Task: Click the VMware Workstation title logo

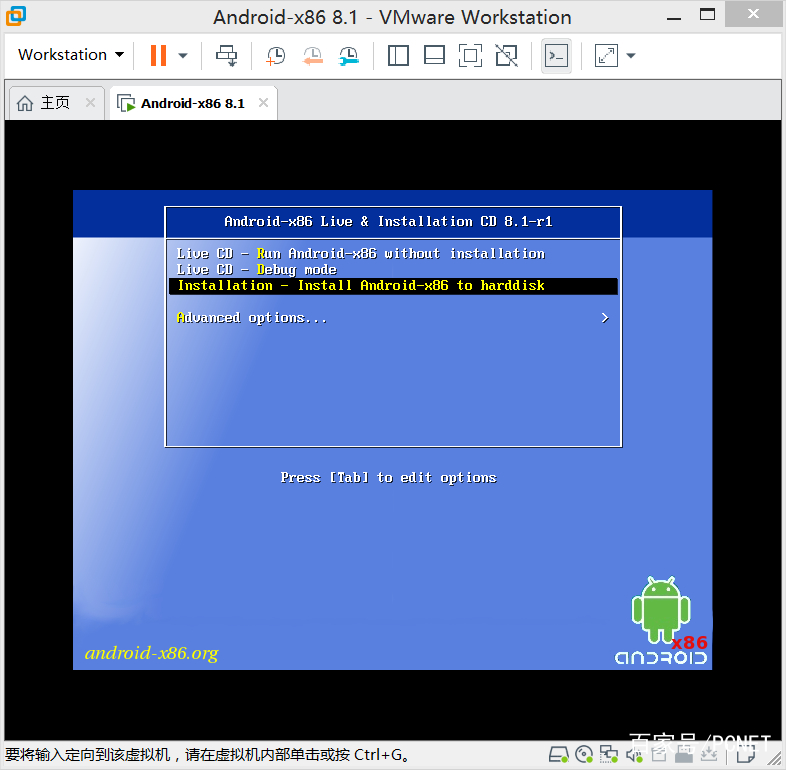Action: click(x=16, y=16)
